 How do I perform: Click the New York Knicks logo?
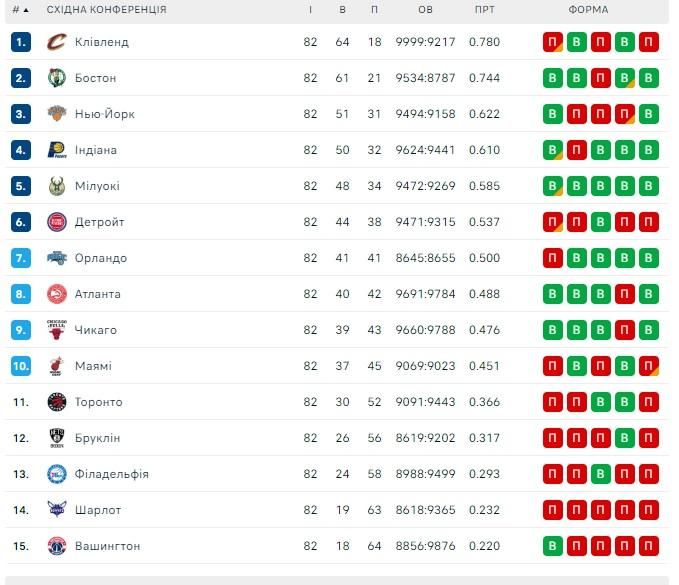pyautogui.click(x=56, y=114)
